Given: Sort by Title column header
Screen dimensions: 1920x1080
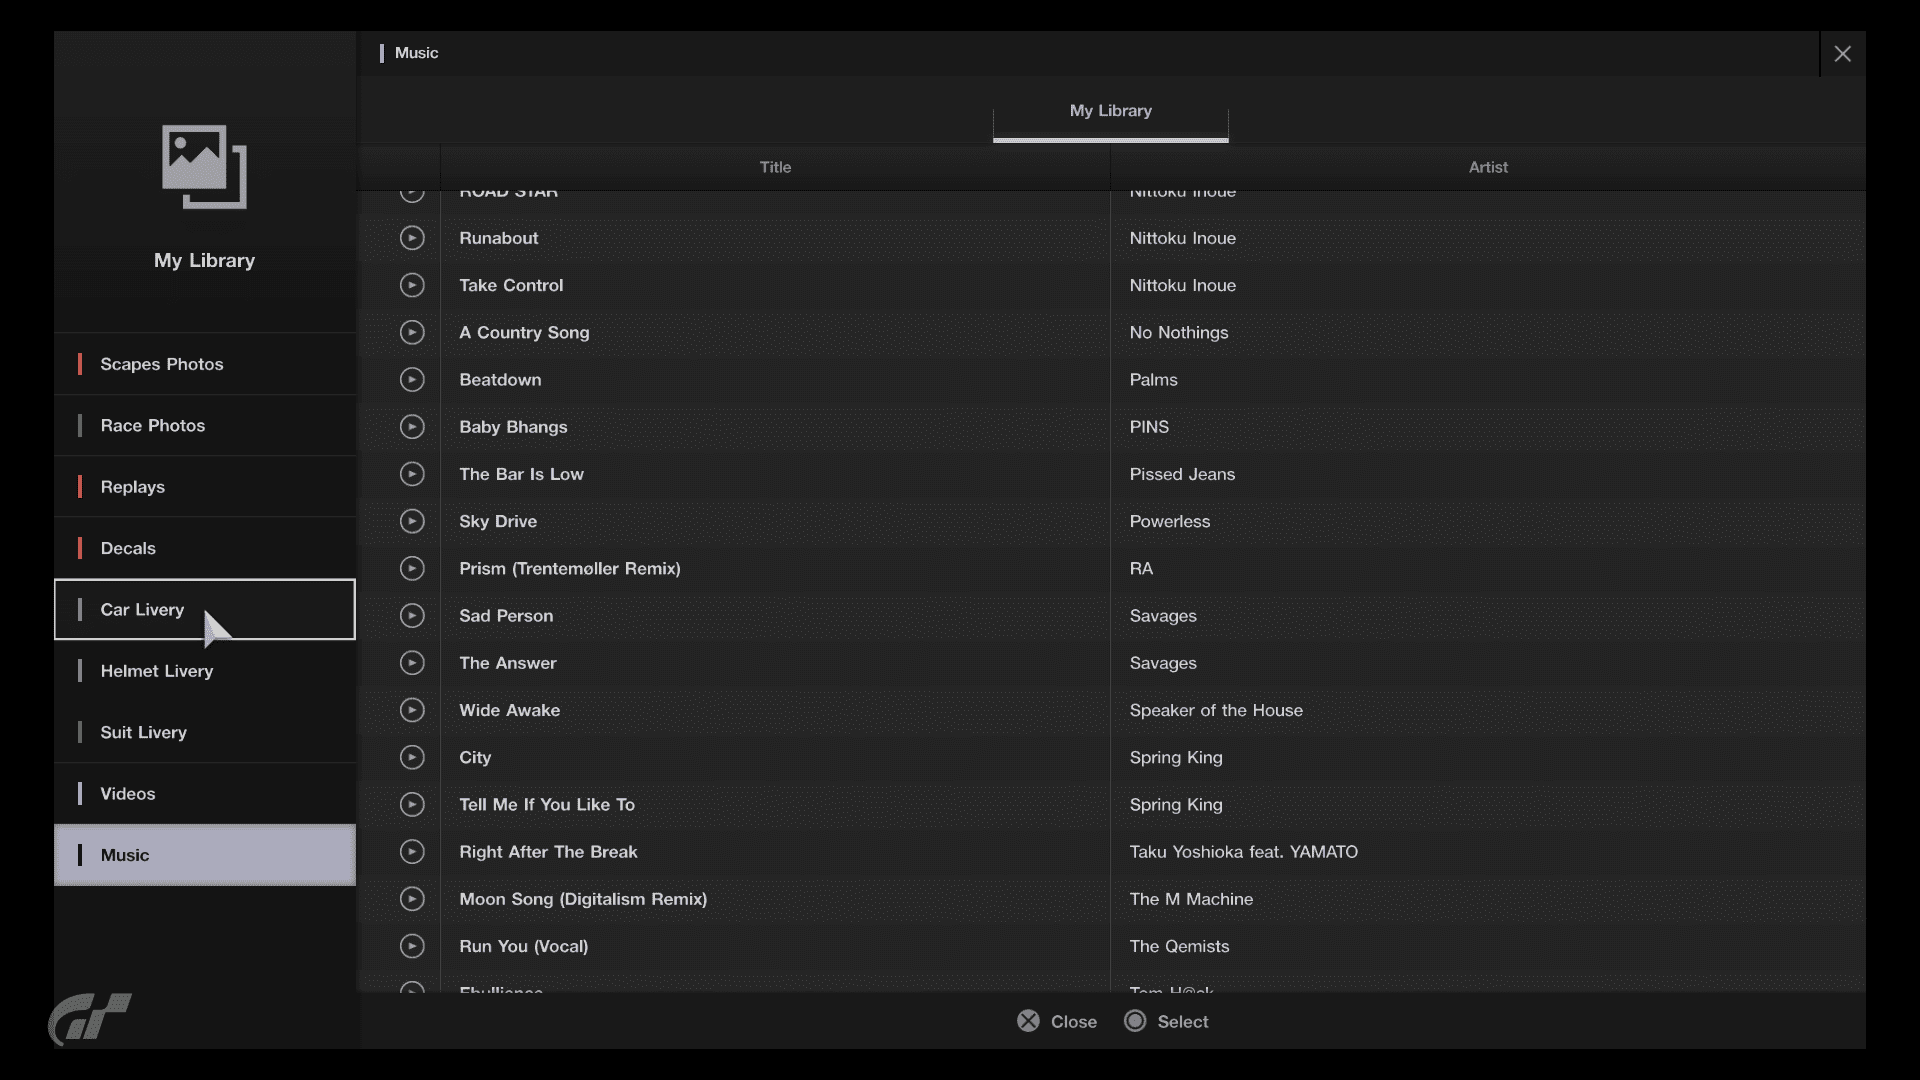Looking at the screenshot, I should [x=775, y=167].
